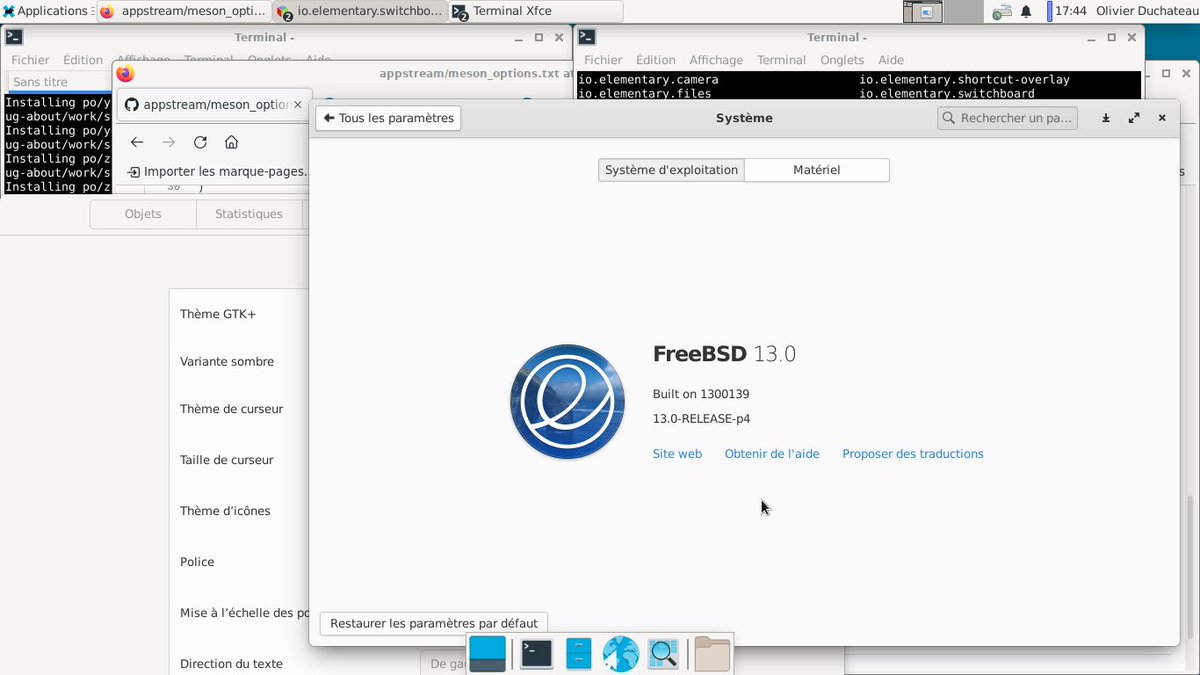Click terminal icon of the Installing po window
Image resolution: width=1200 pixels, height=675 pixels.
pos(14,37)
